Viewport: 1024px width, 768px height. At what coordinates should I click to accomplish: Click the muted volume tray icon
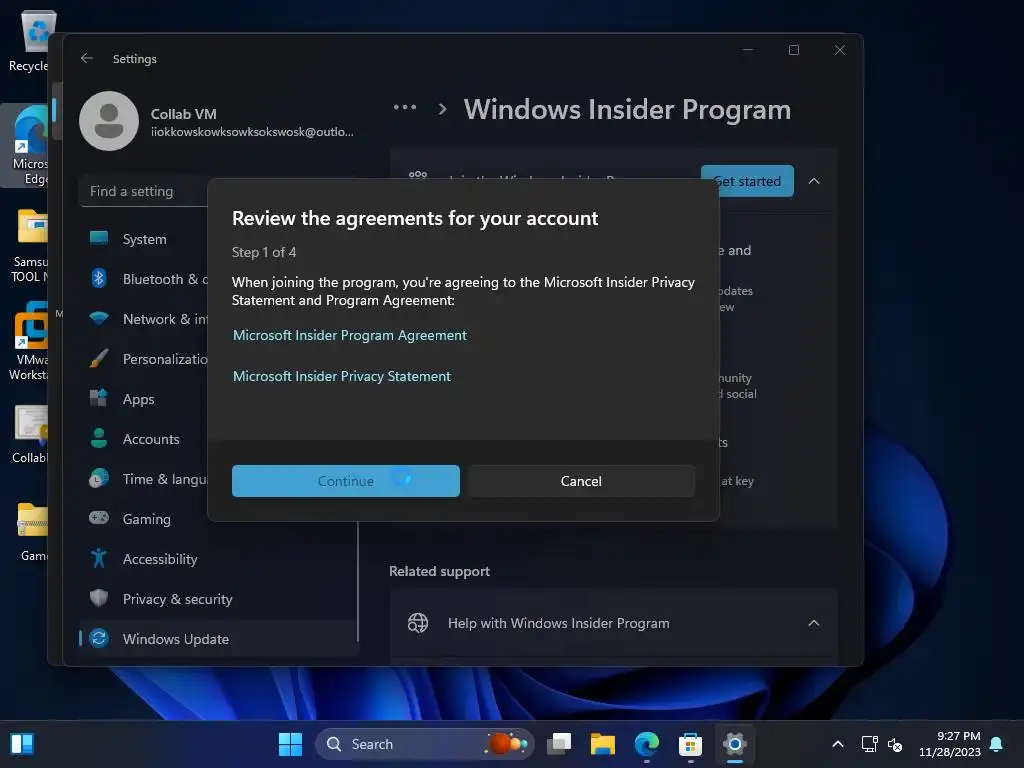point(895,744)
